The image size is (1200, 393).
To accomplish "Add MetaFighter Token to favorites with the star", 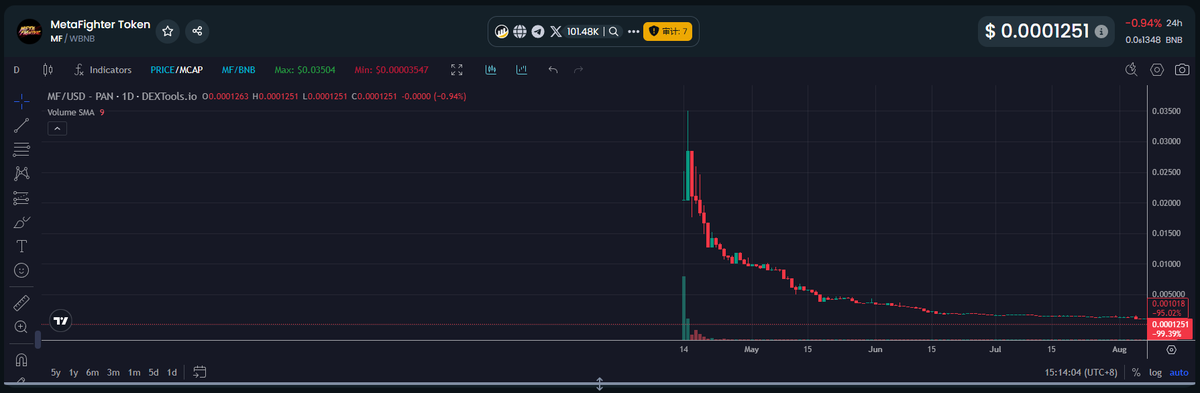I will pos(168,31).
